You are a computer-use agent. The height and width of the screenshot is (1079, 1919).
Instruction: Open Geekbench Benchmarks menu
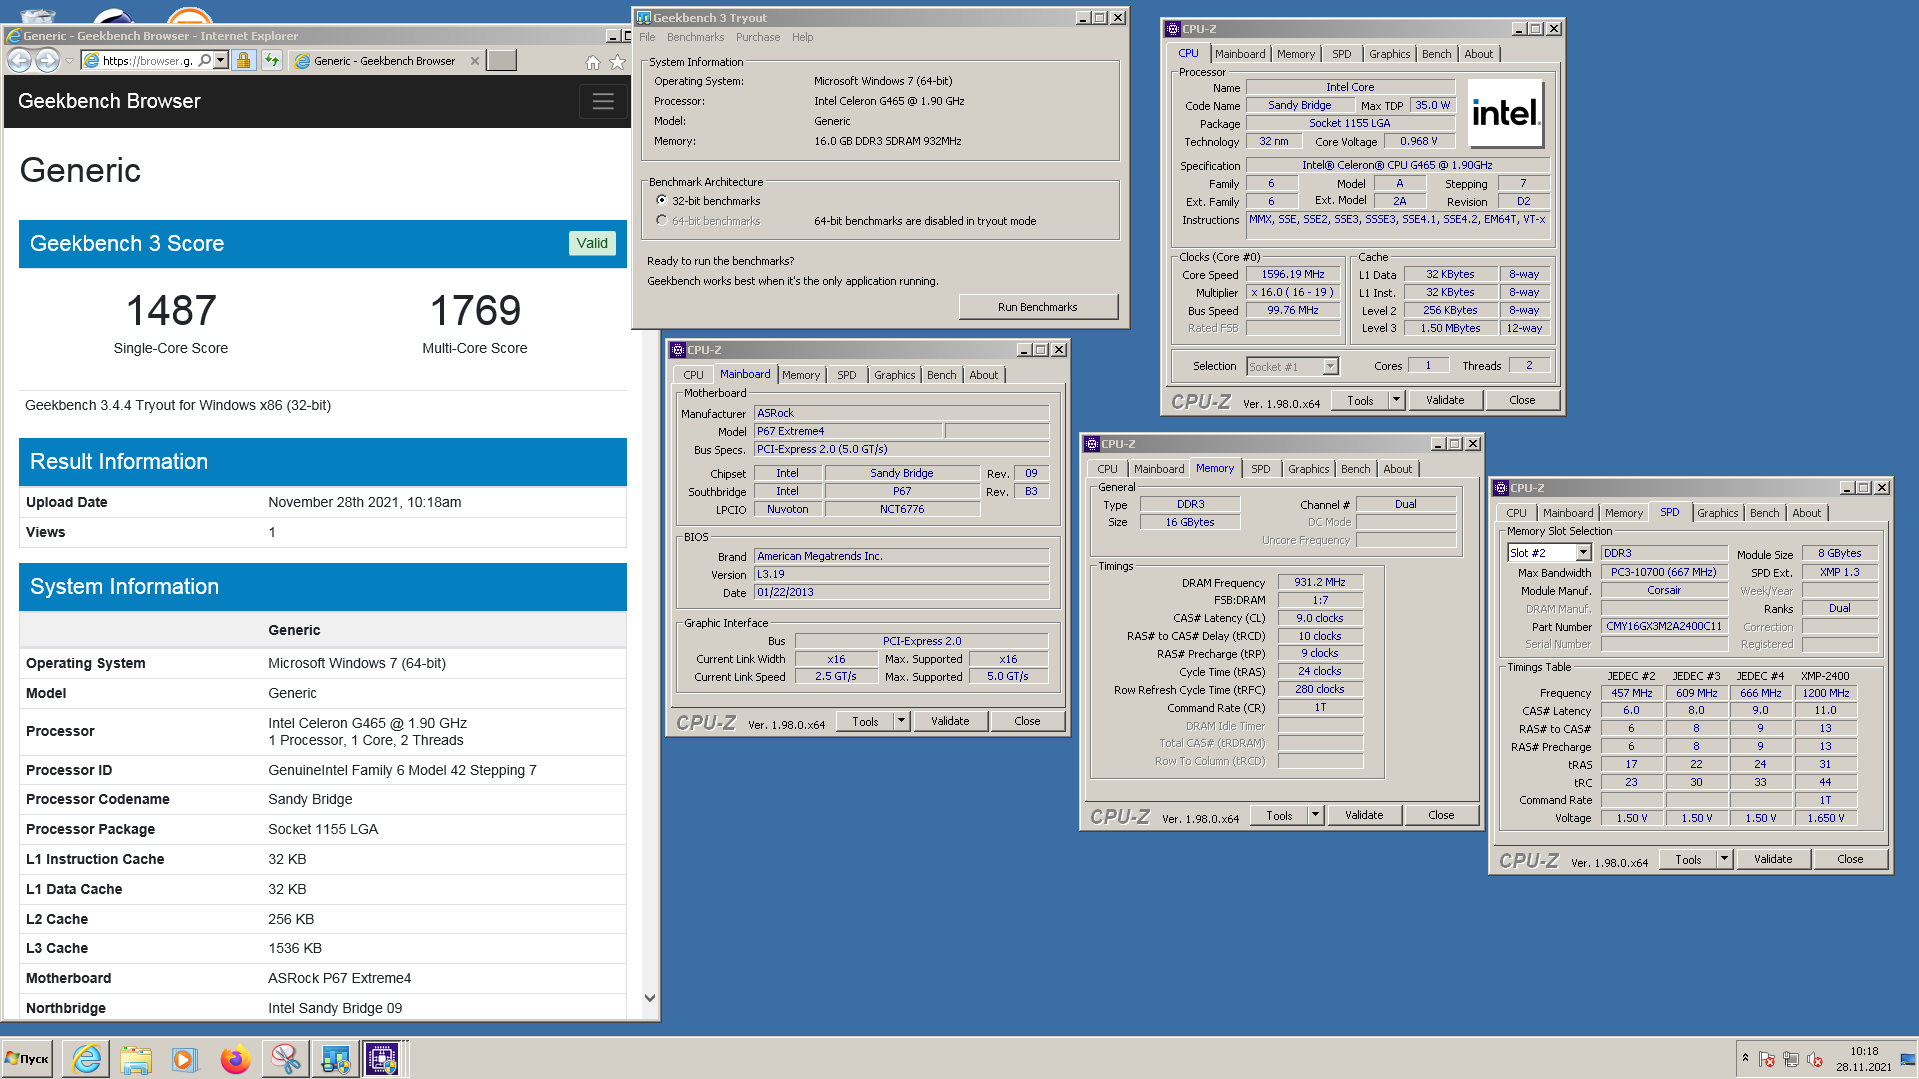(695, 37)
